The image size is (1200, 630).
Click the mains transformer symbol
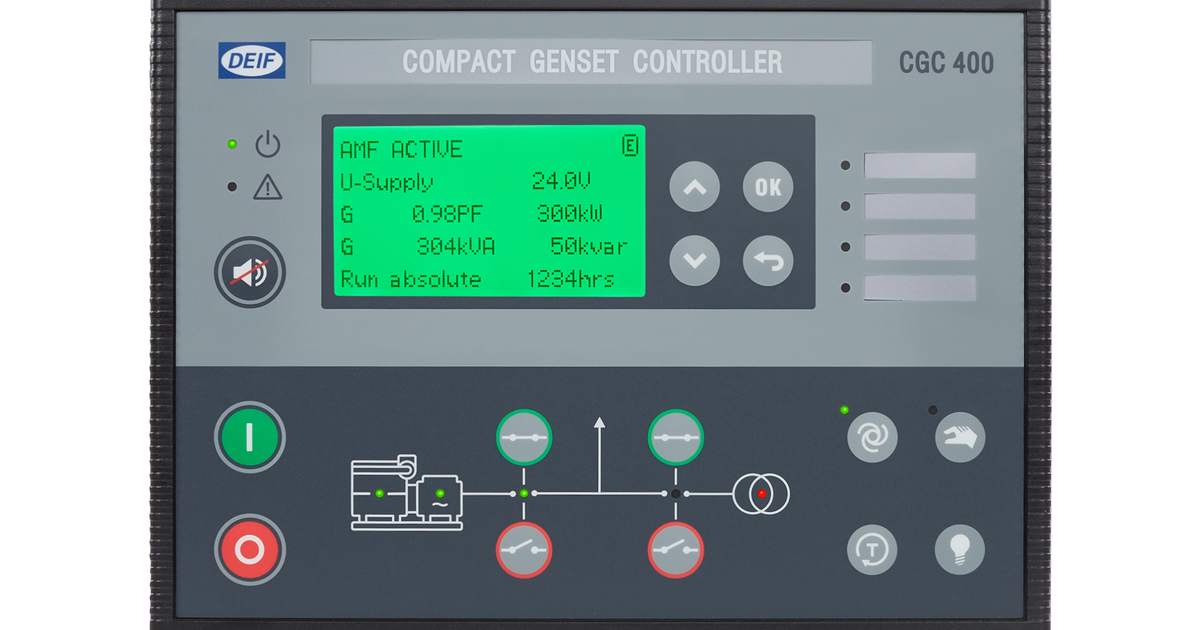[761, 493]
